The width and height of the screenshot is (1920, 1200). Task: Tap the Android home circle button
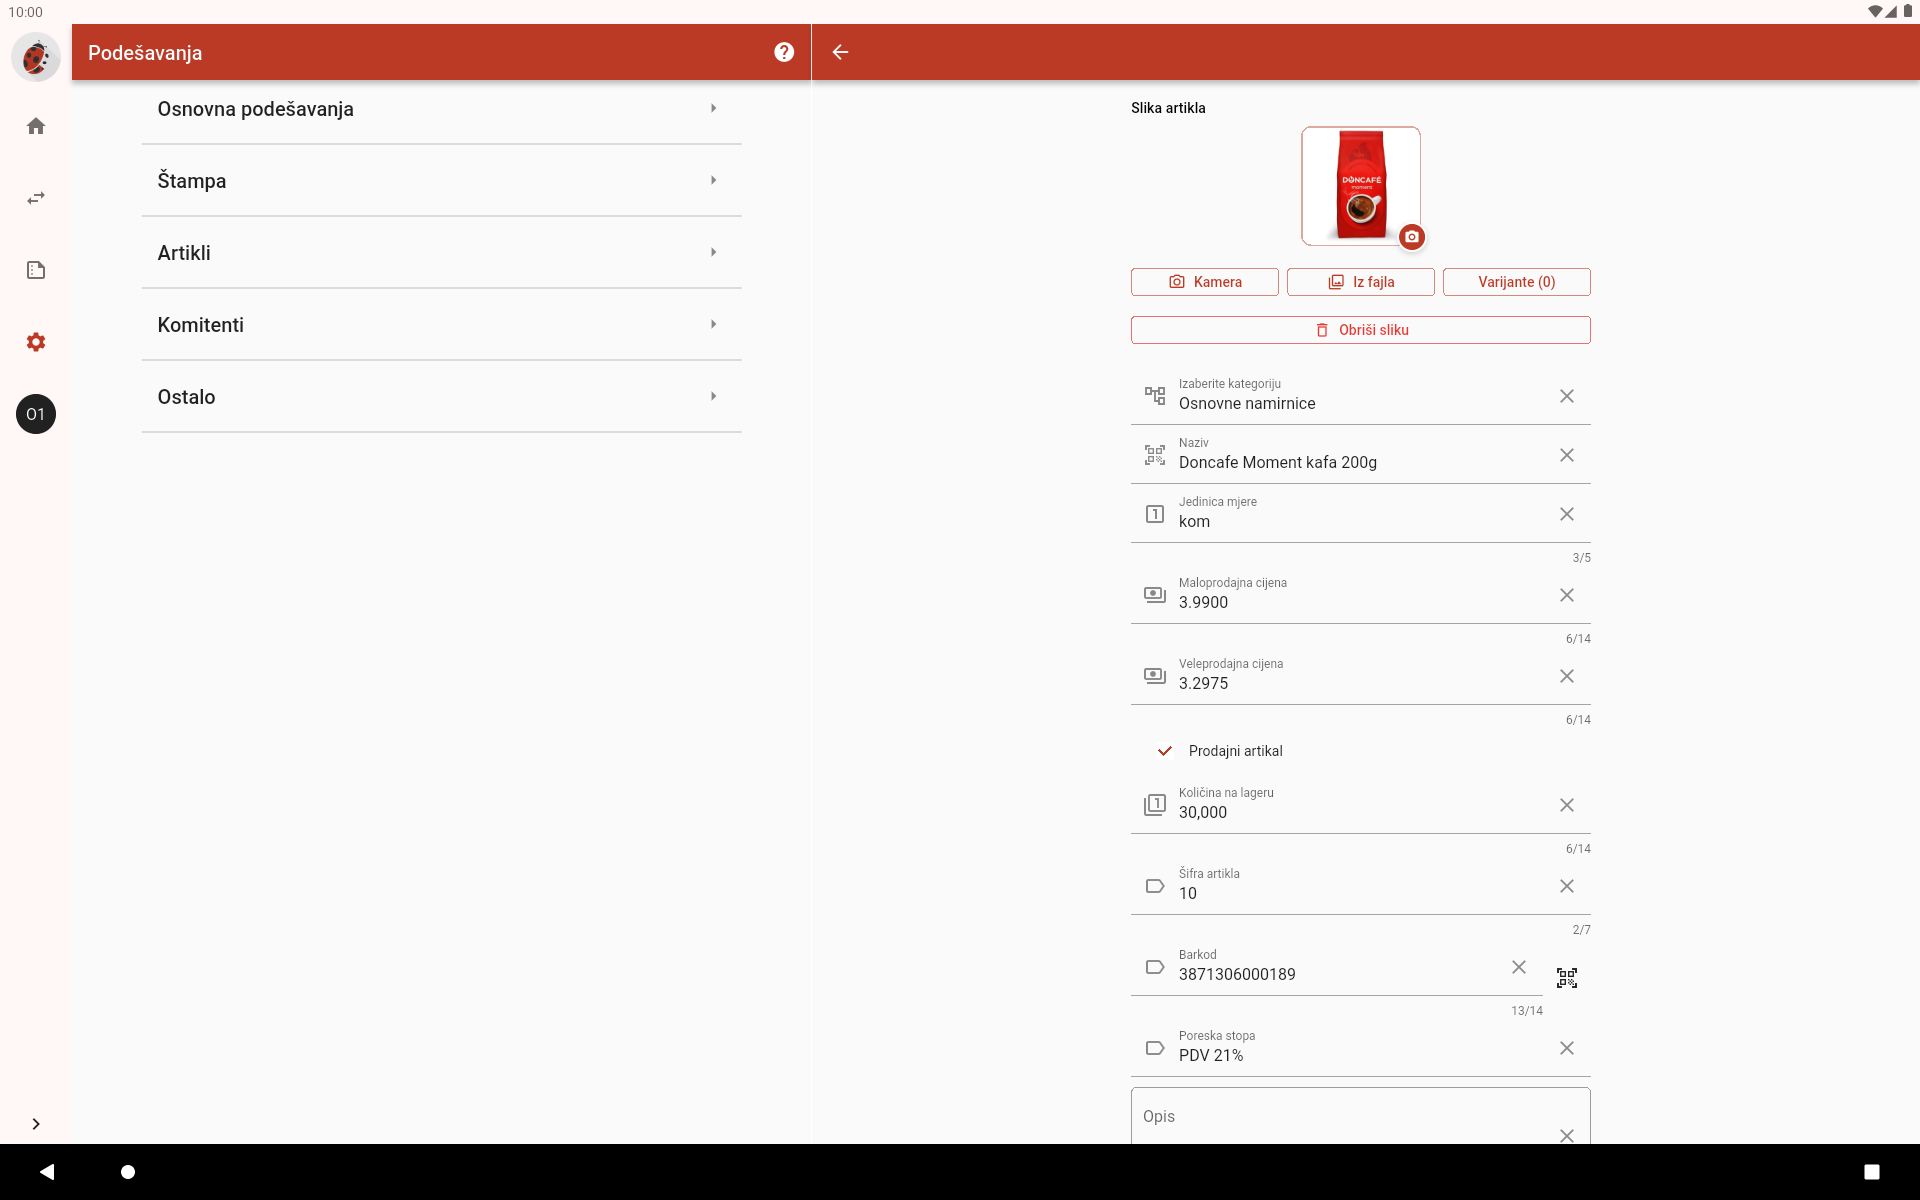click(x=128, y=1172)
